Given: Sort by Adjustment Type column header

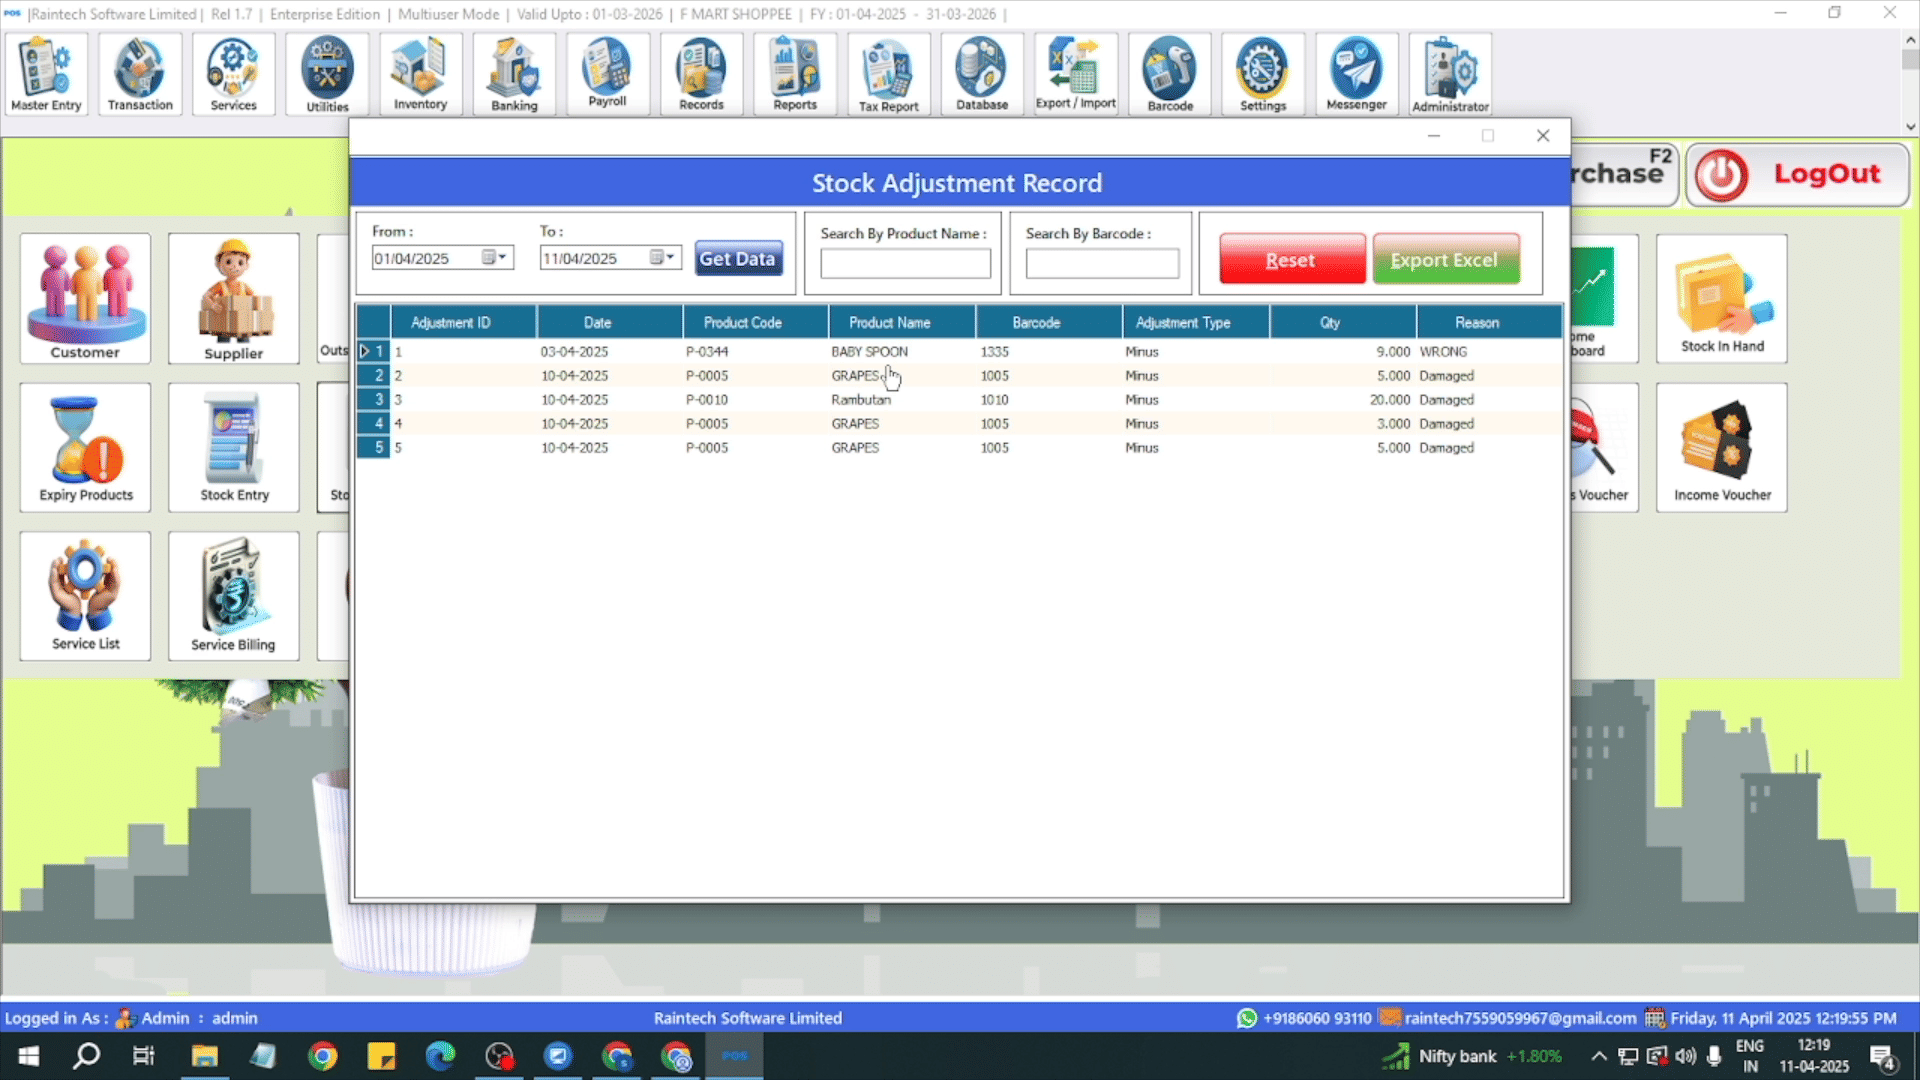Looking at the screenshot, I should tap(1183, 323).
